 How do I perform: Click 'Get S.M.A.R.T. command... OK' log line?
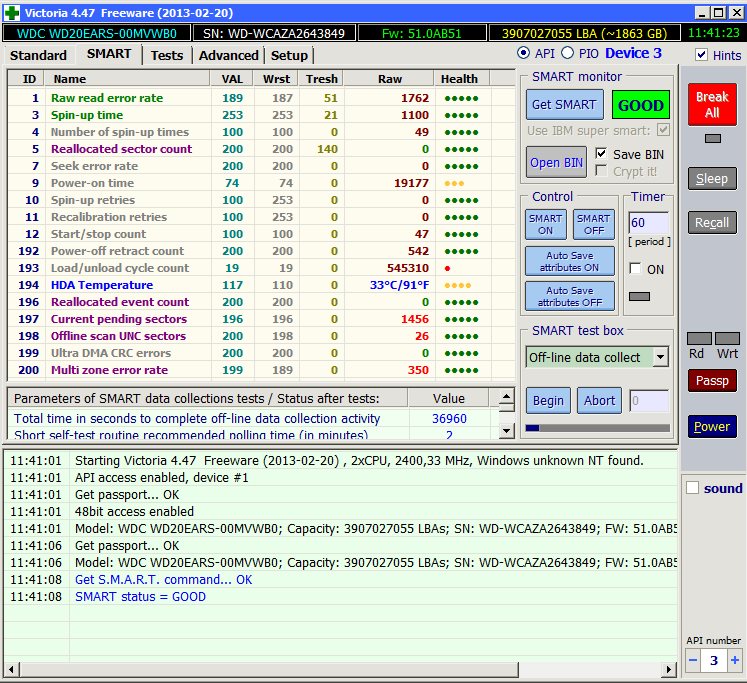(163, 580)
